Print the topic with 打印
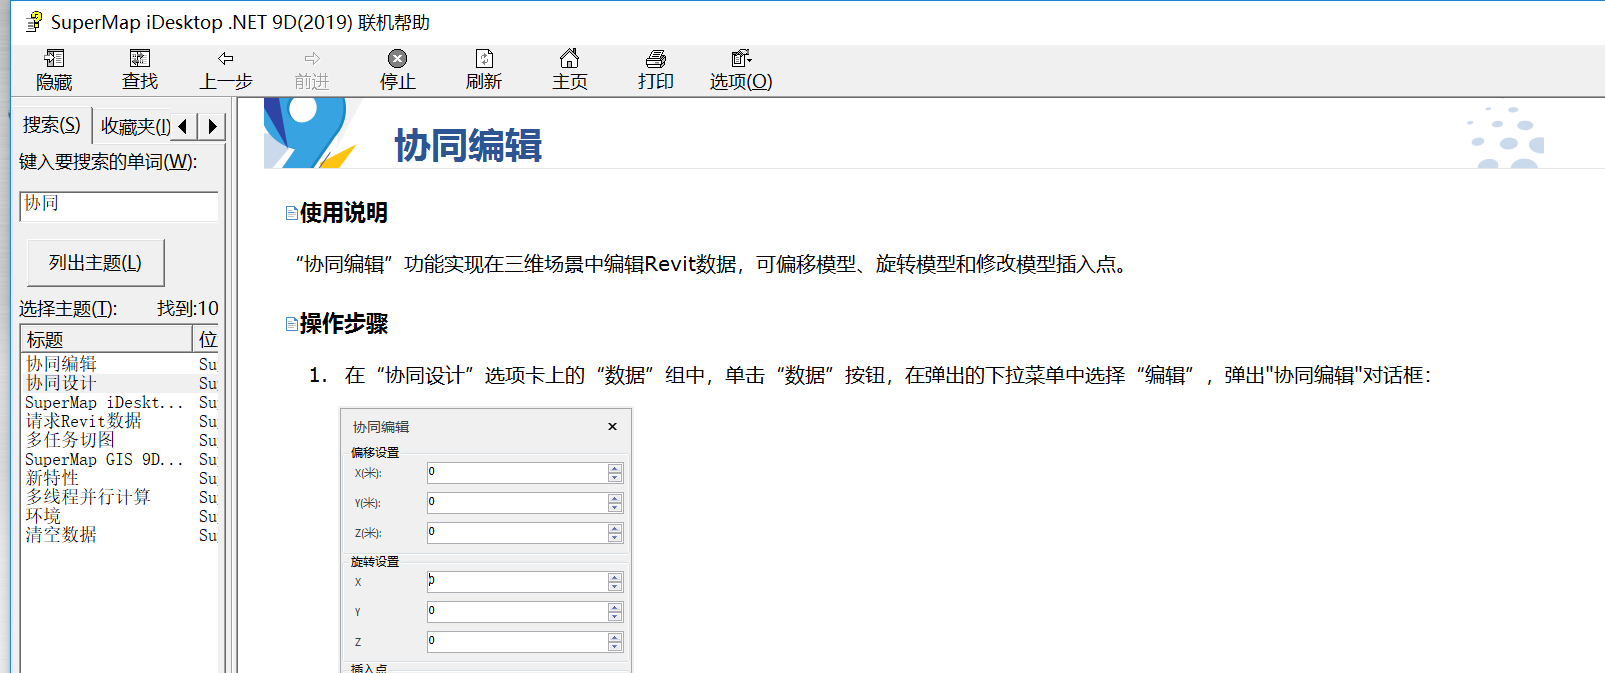This screenshot has height=673, width=1605. (x=656, y=70)
